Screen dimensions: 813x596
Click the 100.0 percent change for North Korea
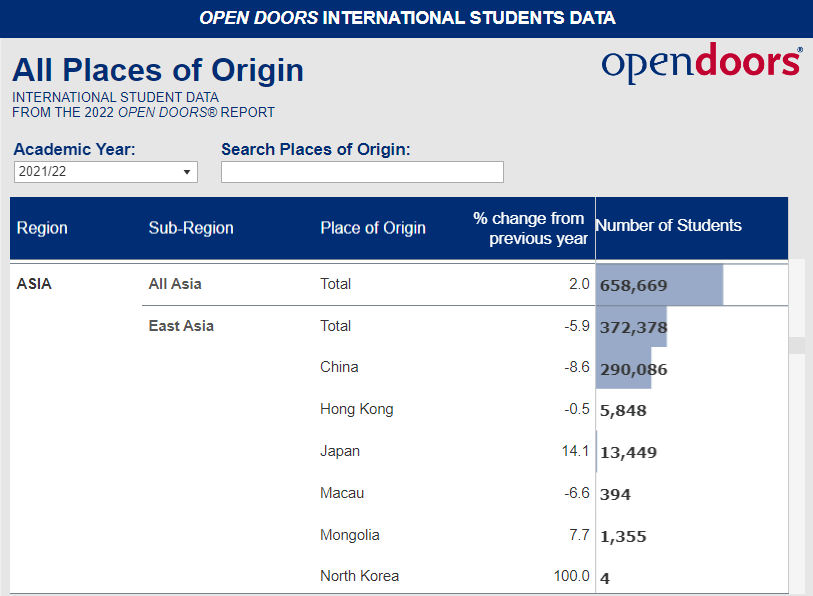pos(571,576)
